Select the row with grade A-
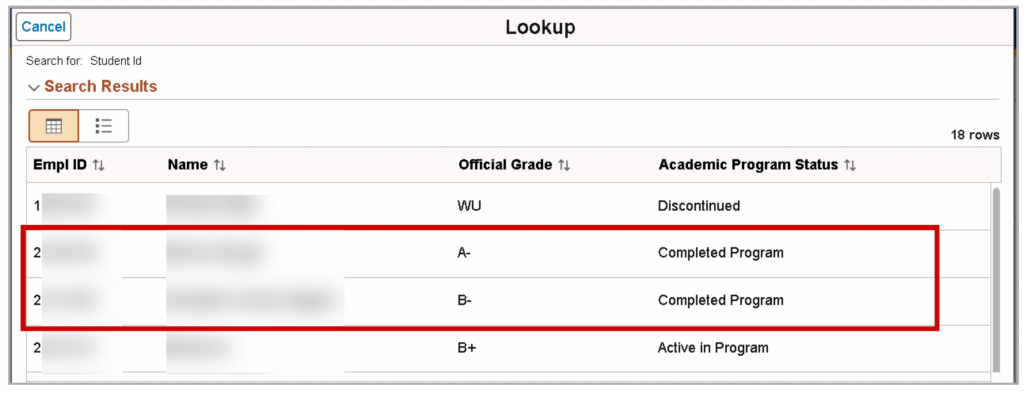1024x393 pixels. (x=507, y=253)
